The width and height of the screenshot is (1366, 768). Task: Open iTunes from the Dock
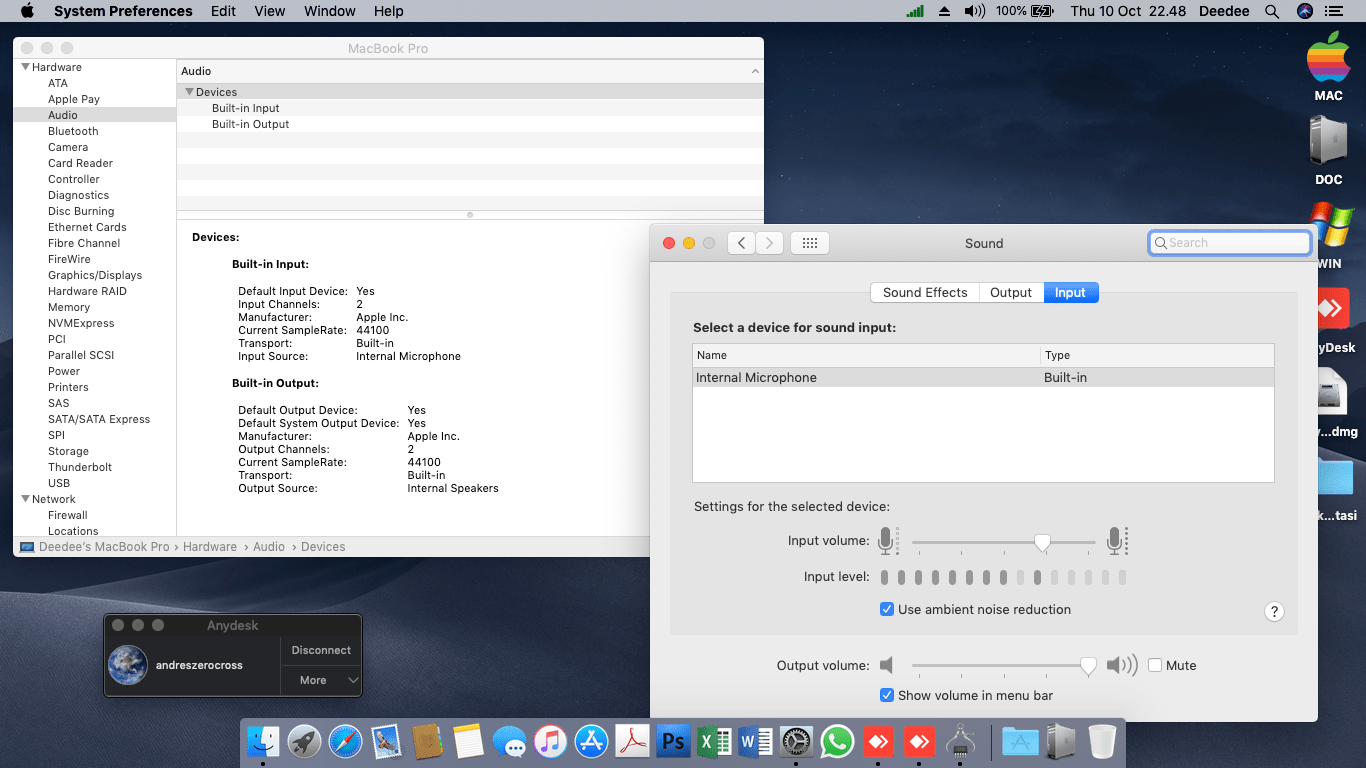[550, 742]
